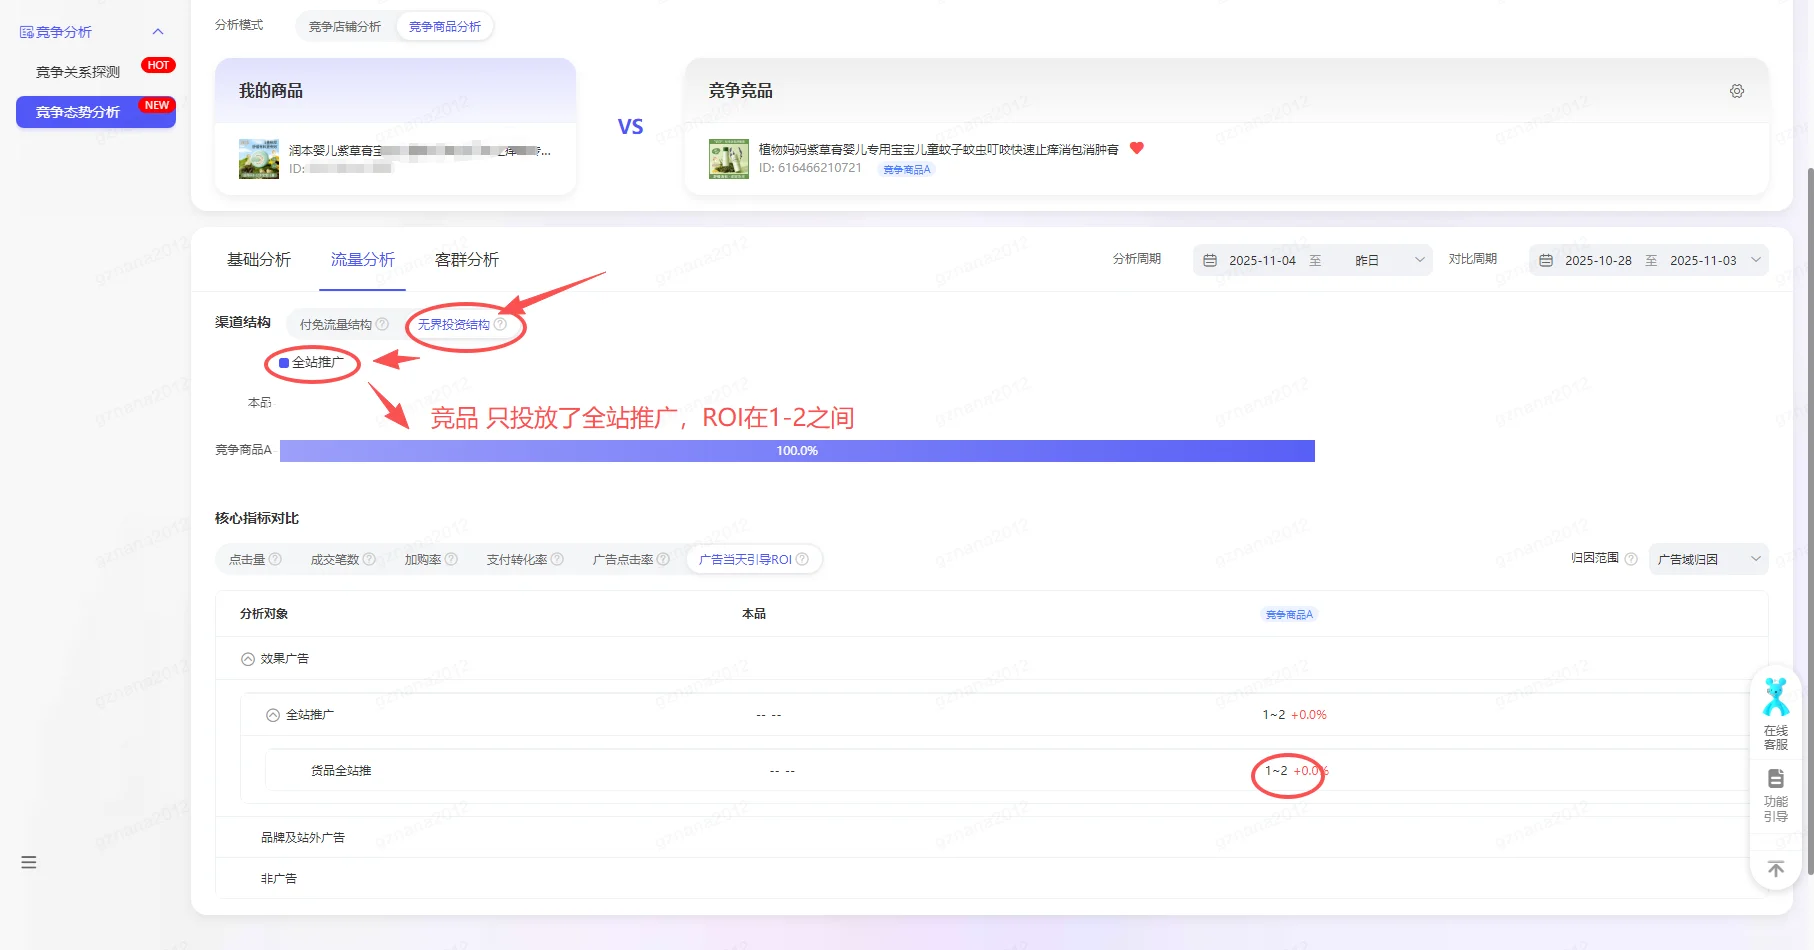Select 竞争店铺分析 analysis mode
This screenshot has height=950, width=1814.
345,27
